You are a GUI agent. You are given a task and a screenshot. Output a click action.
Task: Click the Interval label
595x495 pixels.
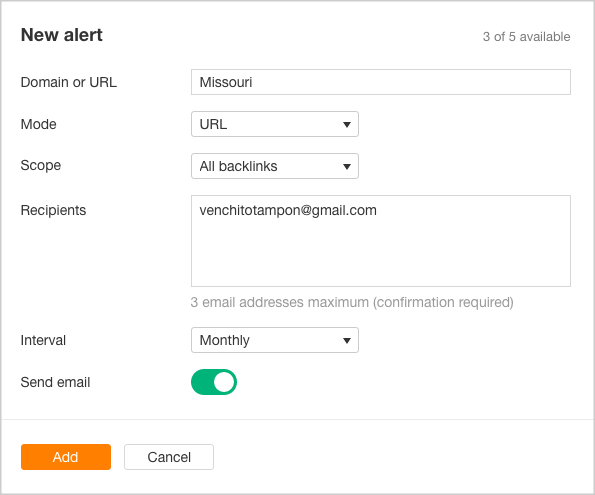[x=43, y=340]
